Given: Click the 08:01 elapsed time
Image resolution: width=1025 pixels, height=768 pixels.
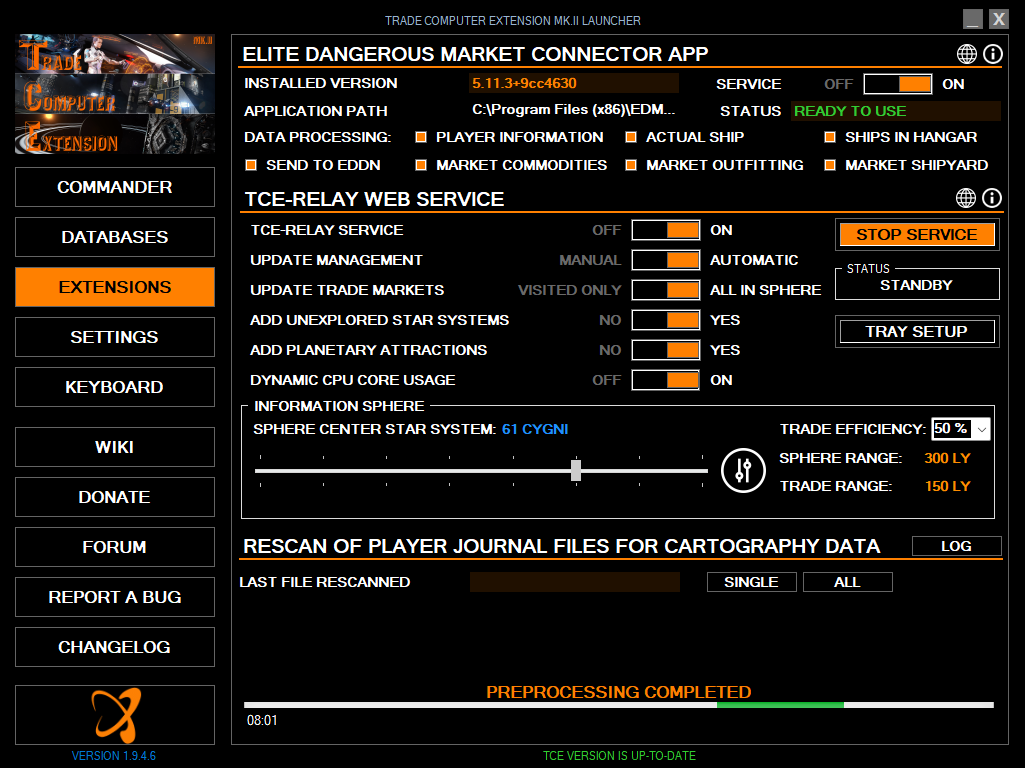Looking at the screenshot, I should tap(262, 720).
